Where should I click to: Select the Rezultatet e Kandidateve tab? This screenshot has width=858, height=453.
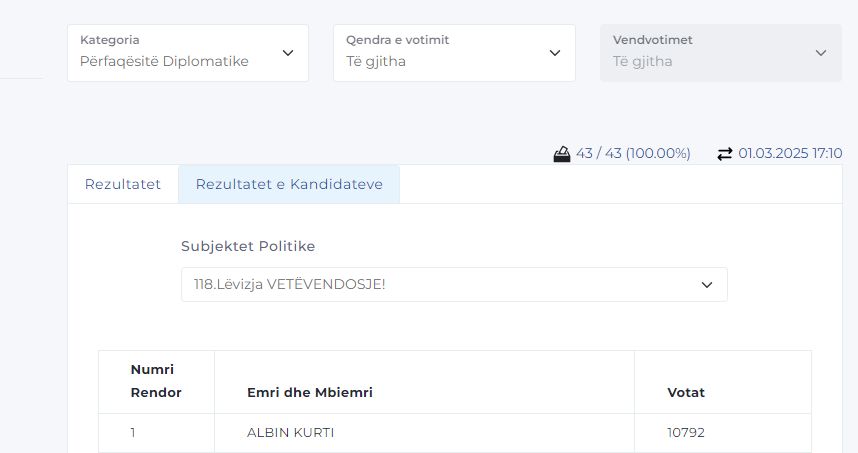coord(289,185)
